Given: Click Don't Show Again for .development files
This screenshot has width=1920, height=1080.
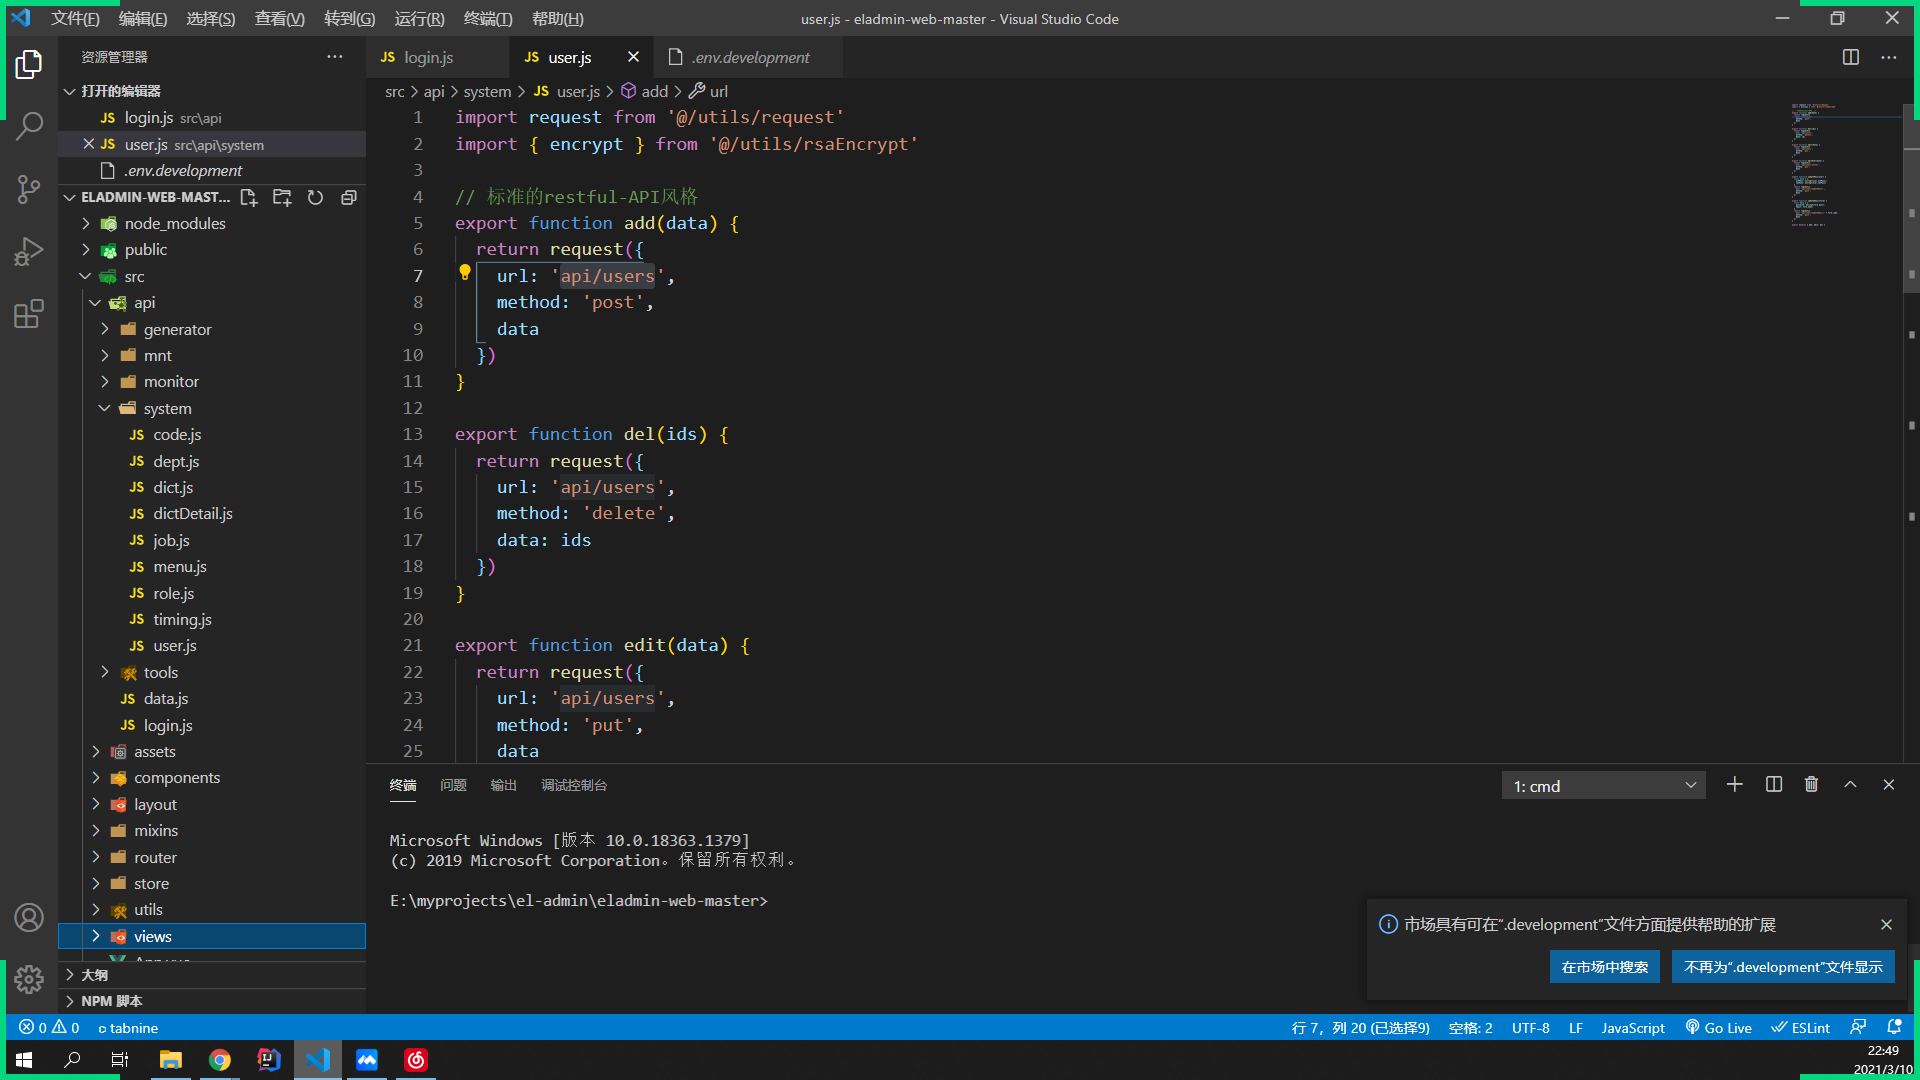Looking at the screenshot, I should click(x=1783, y=967).
